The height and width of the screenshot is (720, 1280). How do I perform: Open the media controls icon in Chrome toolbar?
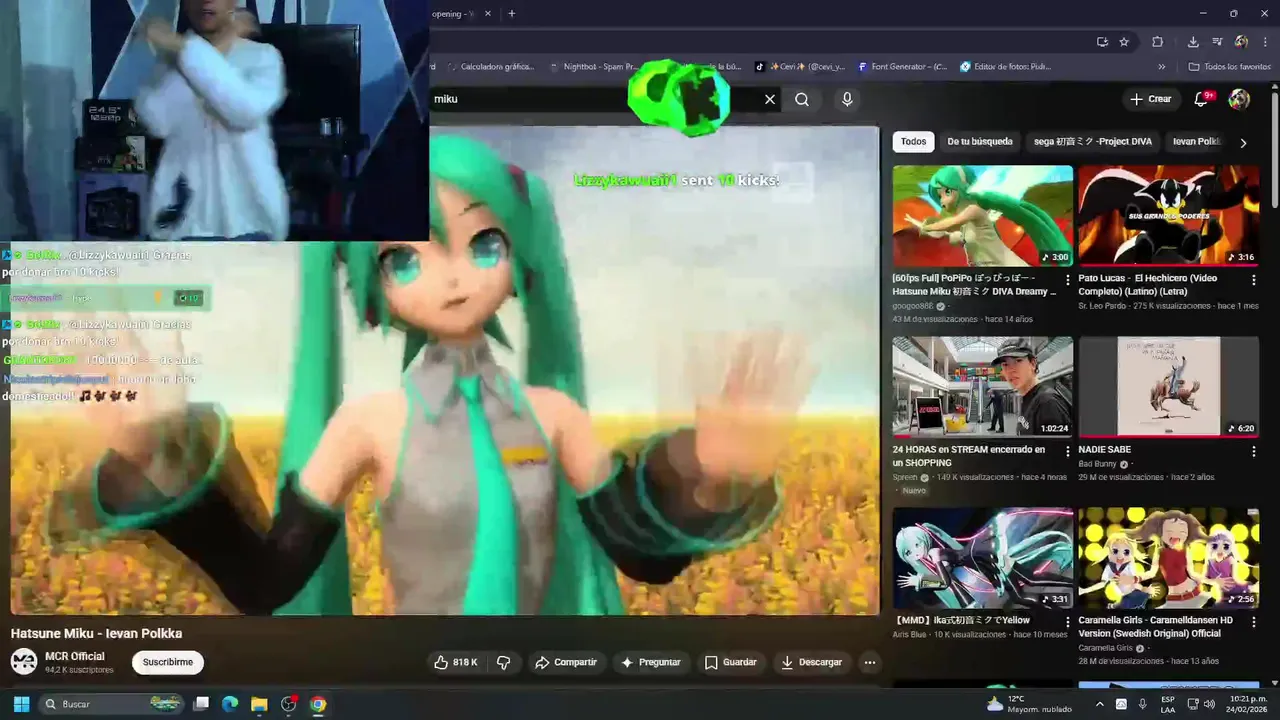(1217, 42)
